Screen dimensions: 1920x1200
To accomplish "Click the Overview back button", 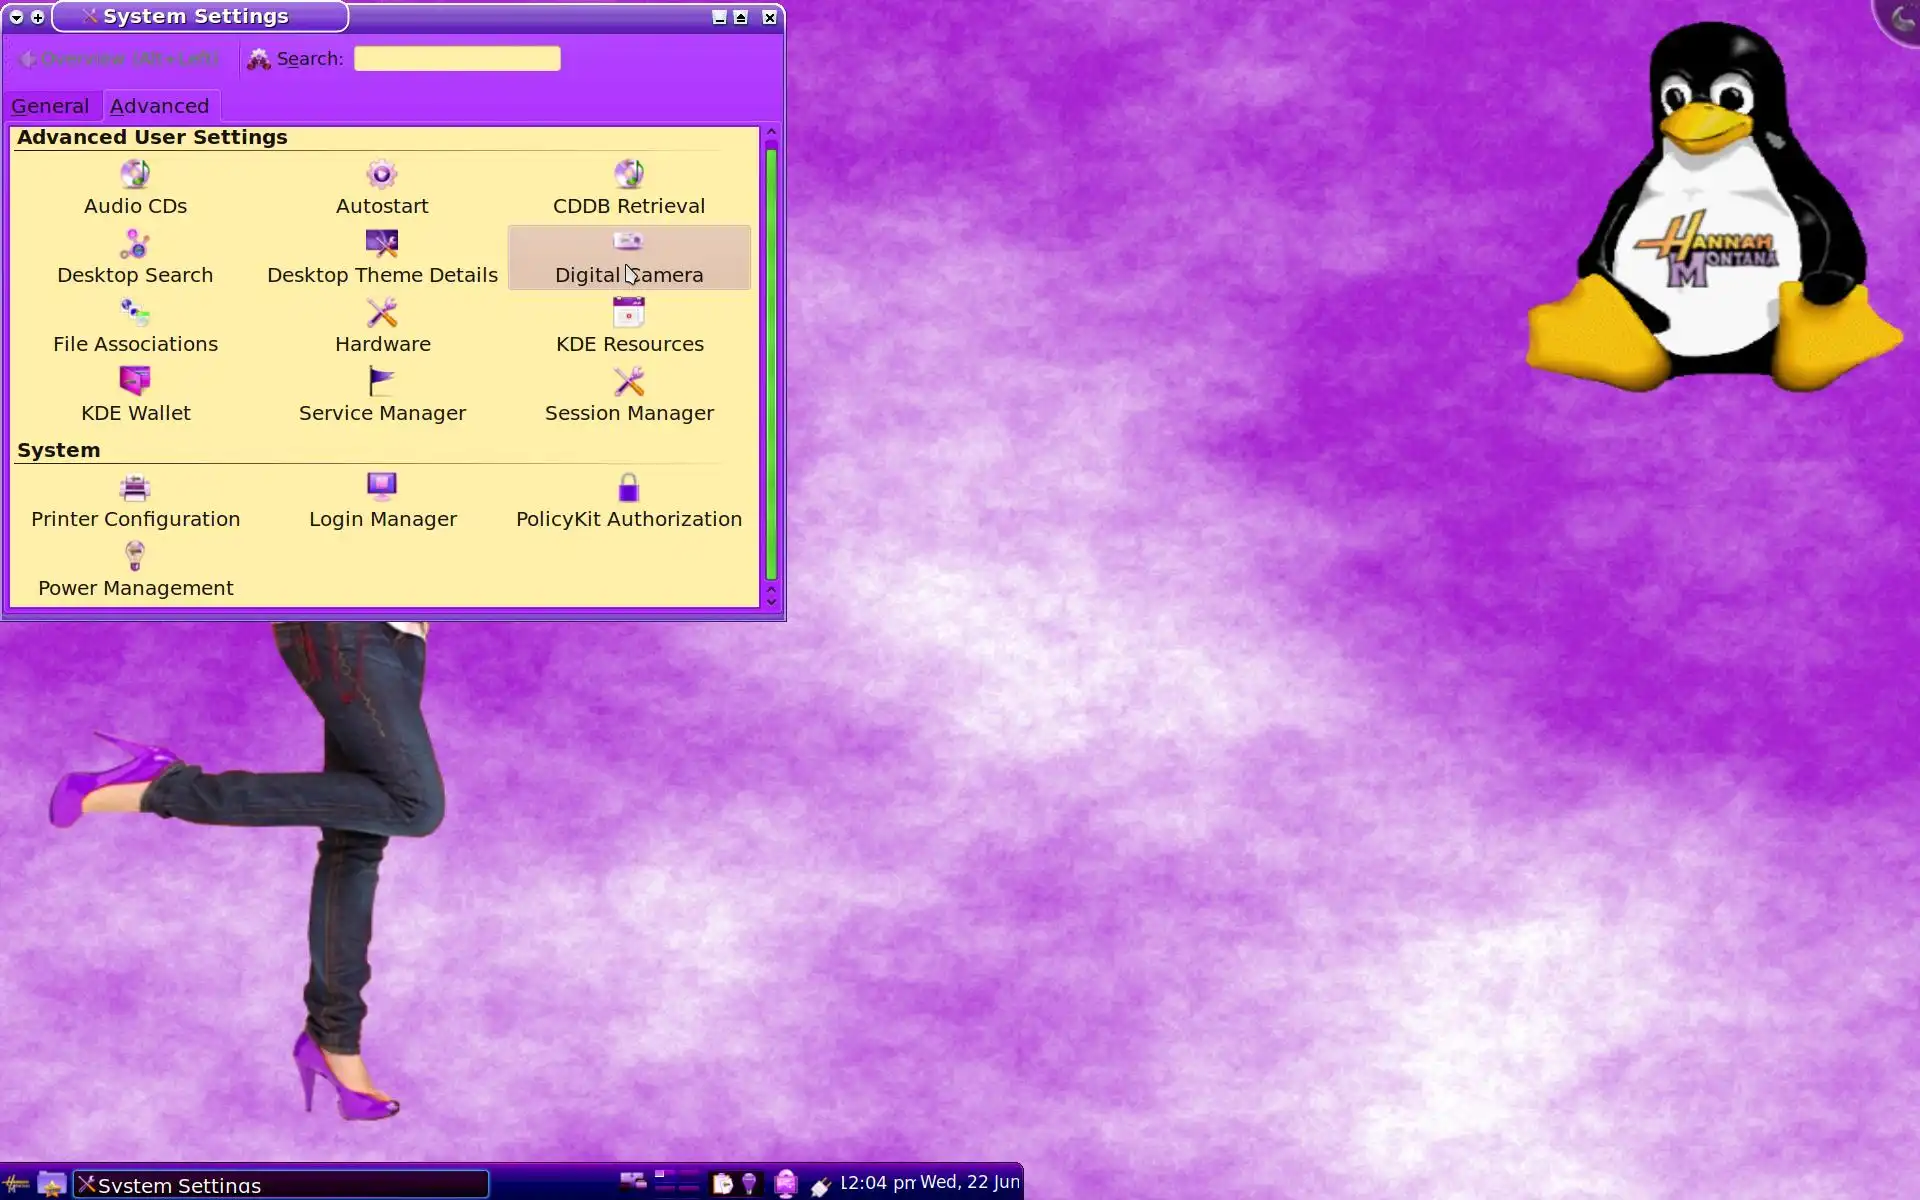I will (x=120, y=59).
